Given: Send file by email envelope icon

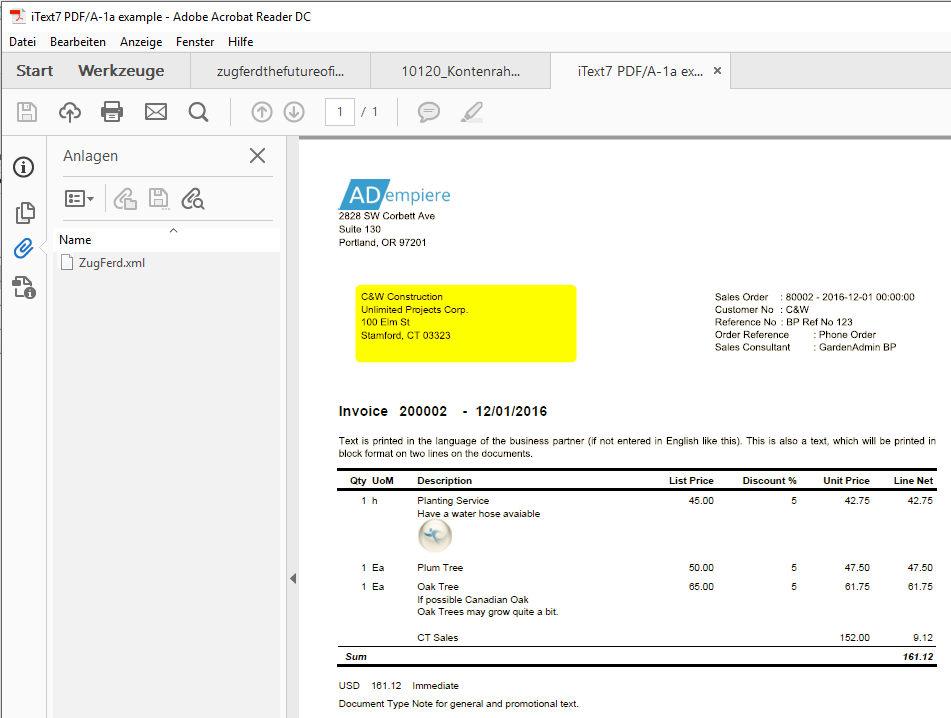Looking at the screenshot, I should pos(156,112).
